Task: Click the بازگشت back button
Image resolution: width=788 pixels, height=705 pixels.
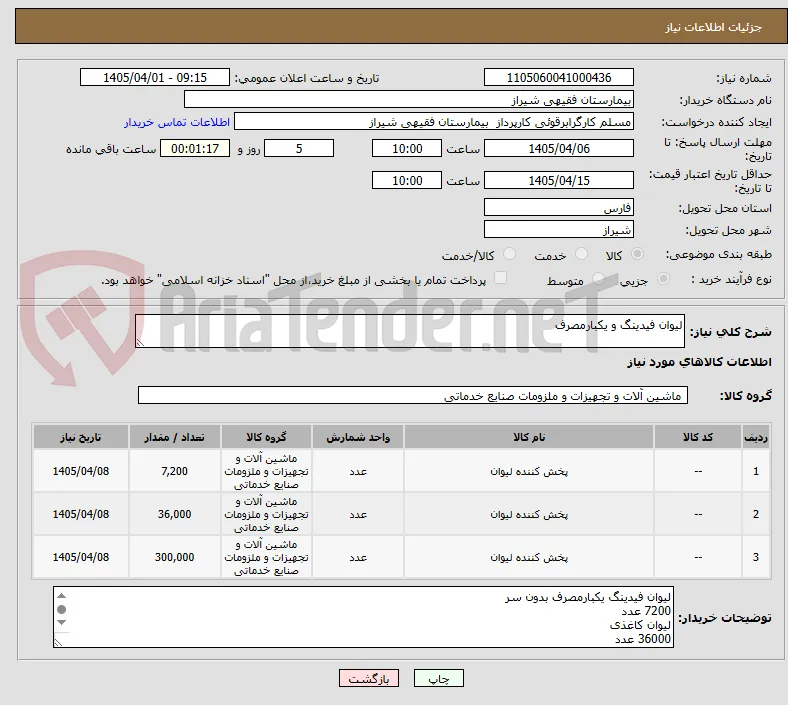Action: (368, 678)
